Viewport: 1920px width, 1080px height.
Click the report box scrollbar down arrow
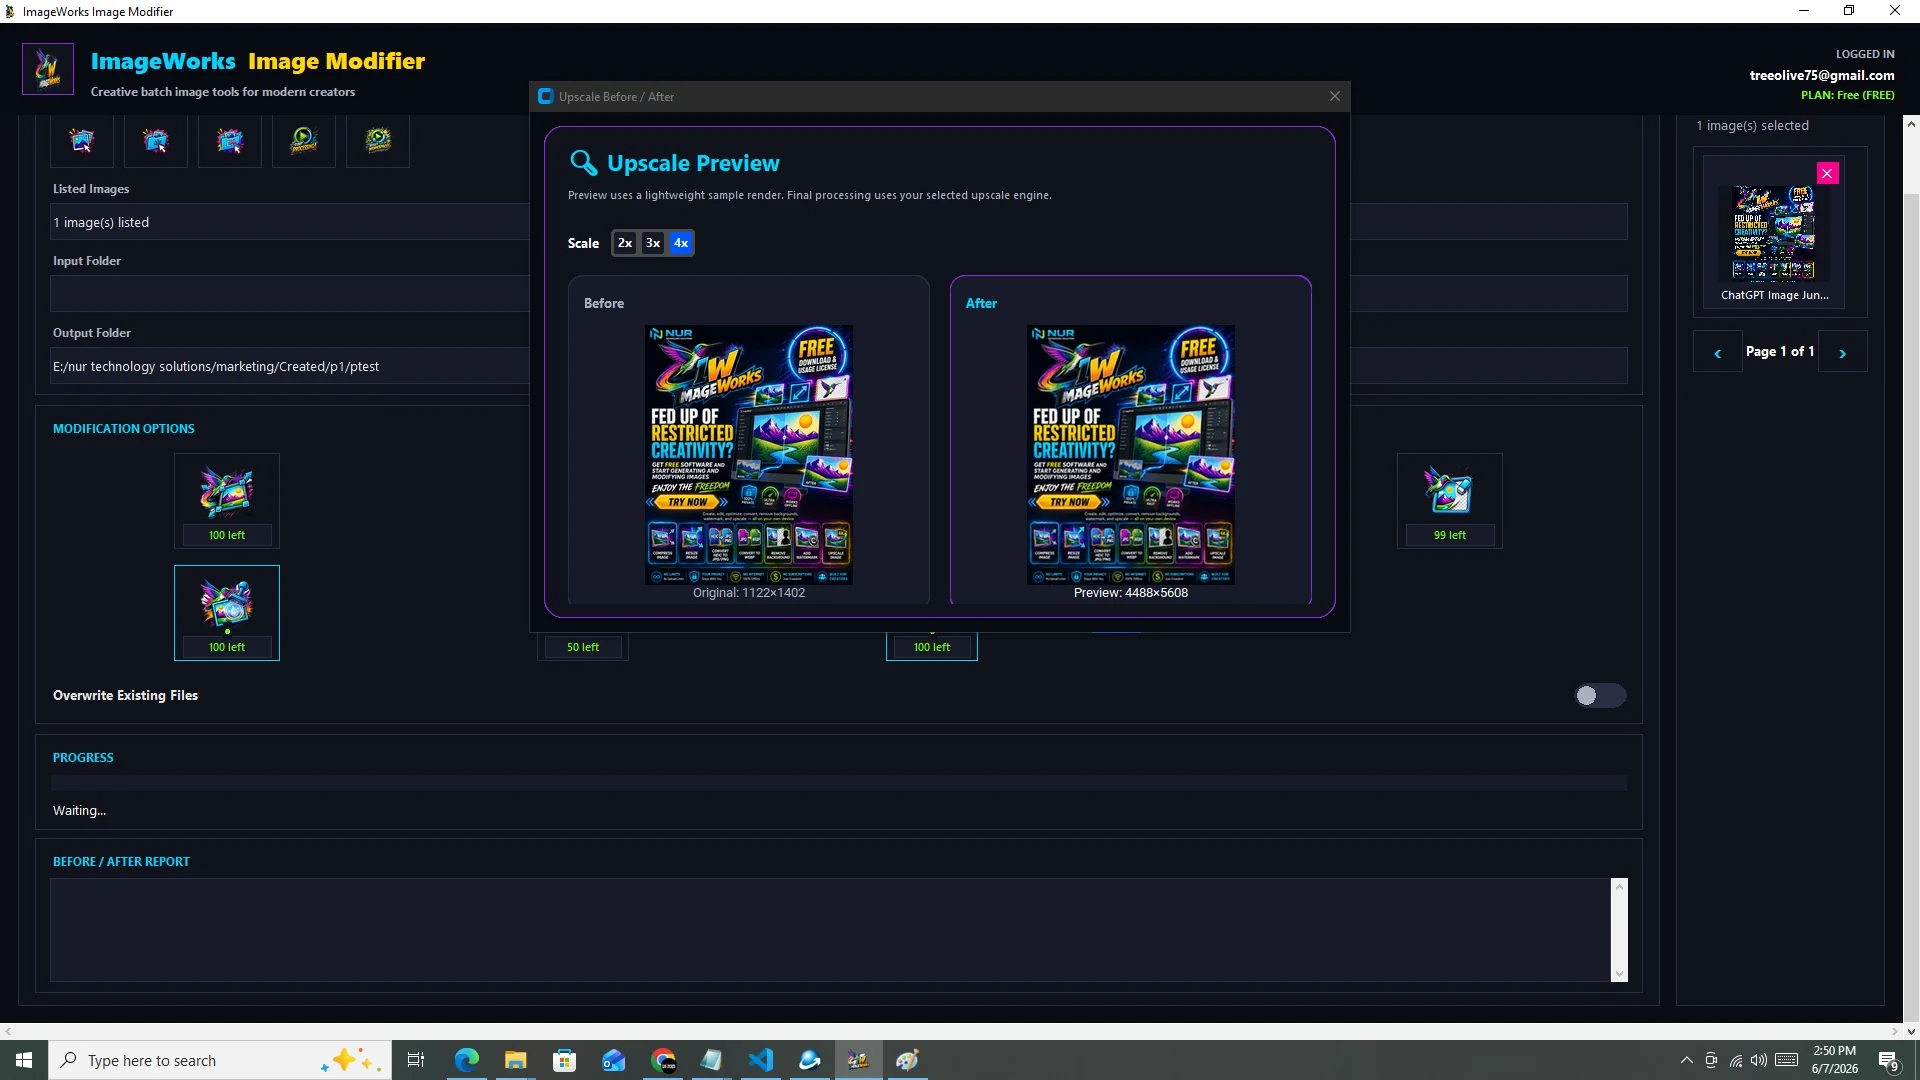pos(1619,974)
